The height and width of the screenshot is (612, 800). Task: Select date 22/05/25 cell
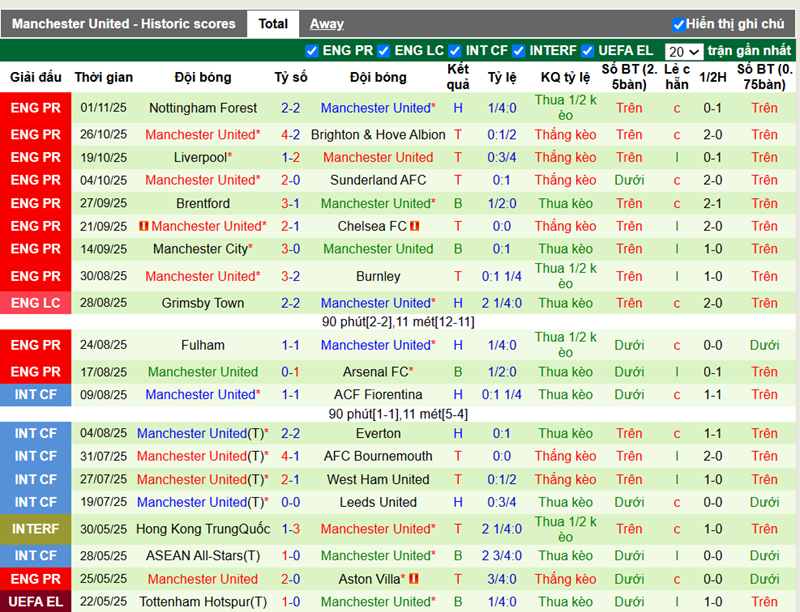point(104,602)
